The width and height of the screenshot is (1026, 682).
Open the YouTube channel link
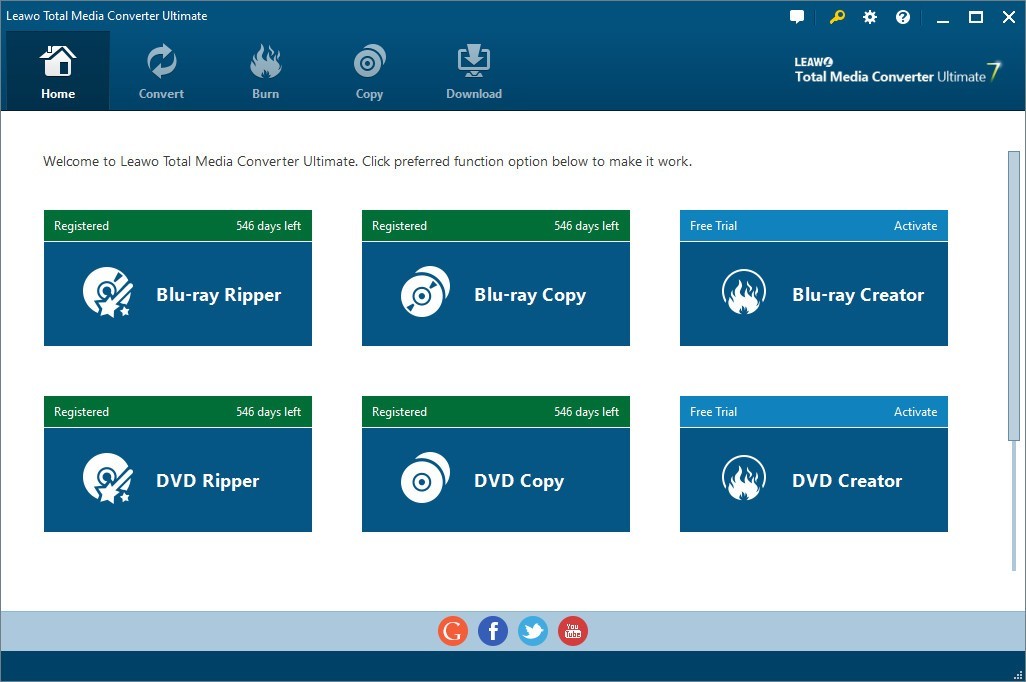coord(572,630)
